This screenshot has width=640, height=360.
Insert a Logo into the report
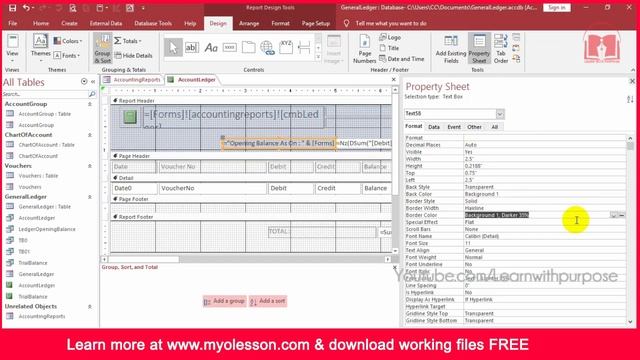(x=390, y=37)
